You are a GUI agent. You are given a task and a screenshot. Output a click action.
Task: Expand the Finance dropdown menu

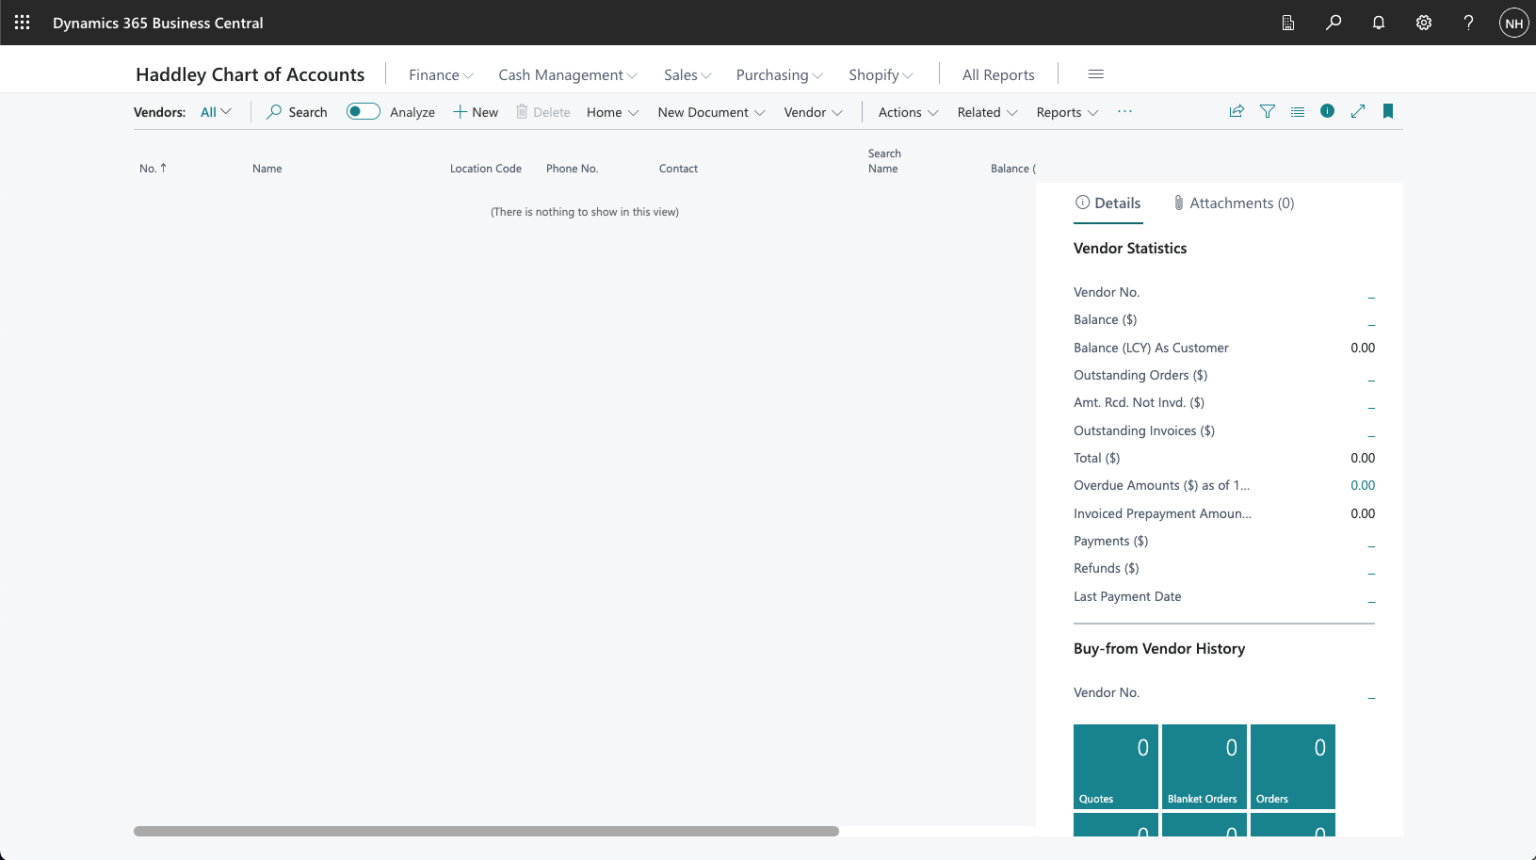[440, 75]
